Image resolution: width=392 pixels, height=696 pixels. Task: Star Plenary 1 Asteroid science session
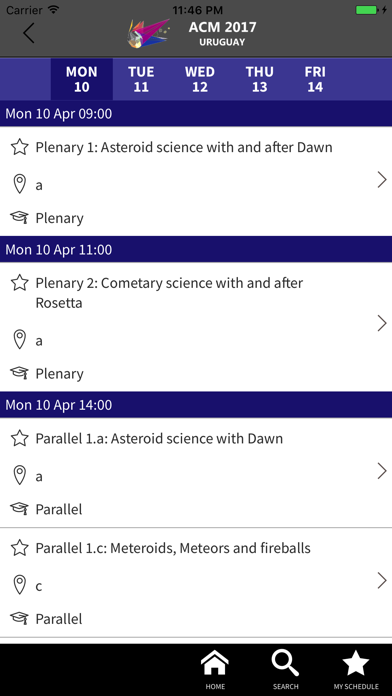coord(20,147)
